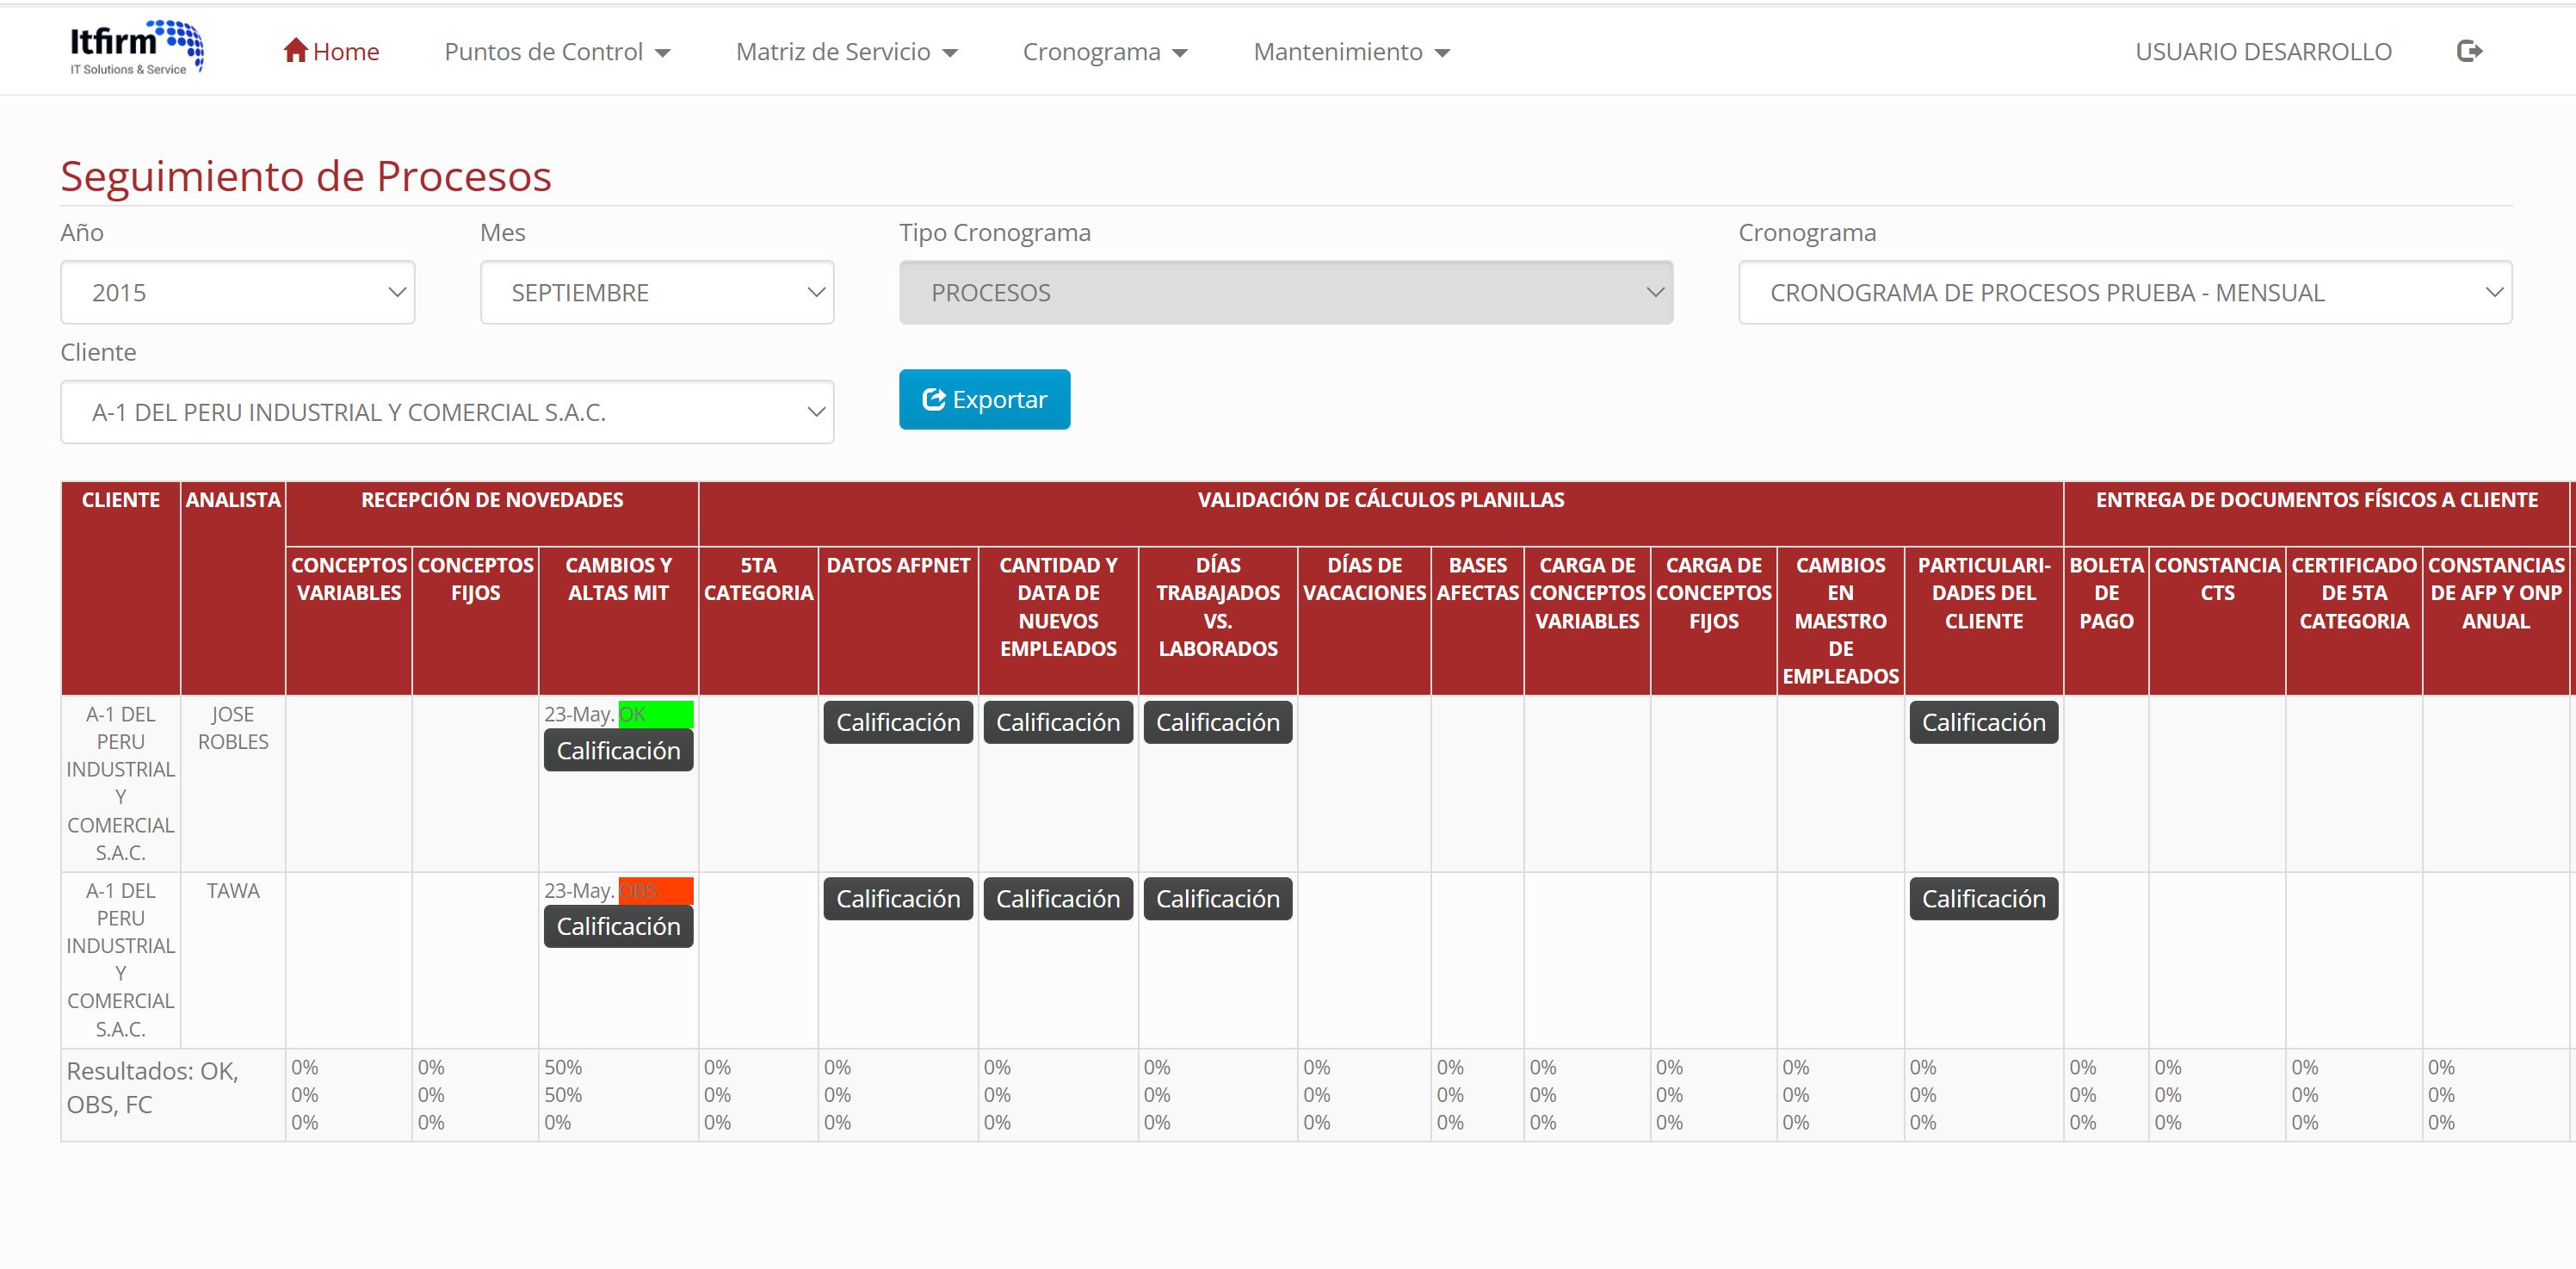This screenshot has height=1269, width=2576.
Task: Click the Home house icon
Action: click(294, 50)
